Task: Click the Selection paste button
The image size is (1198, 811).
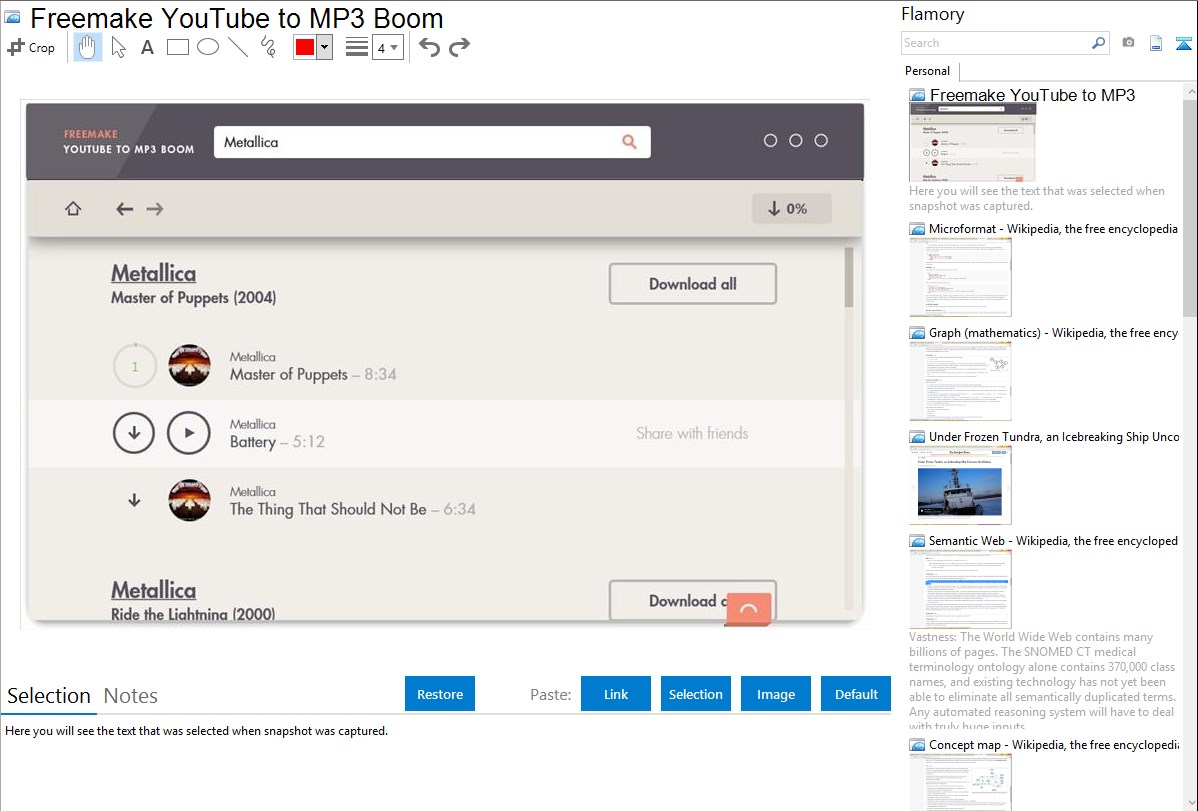Action: (x=696, y=694)
